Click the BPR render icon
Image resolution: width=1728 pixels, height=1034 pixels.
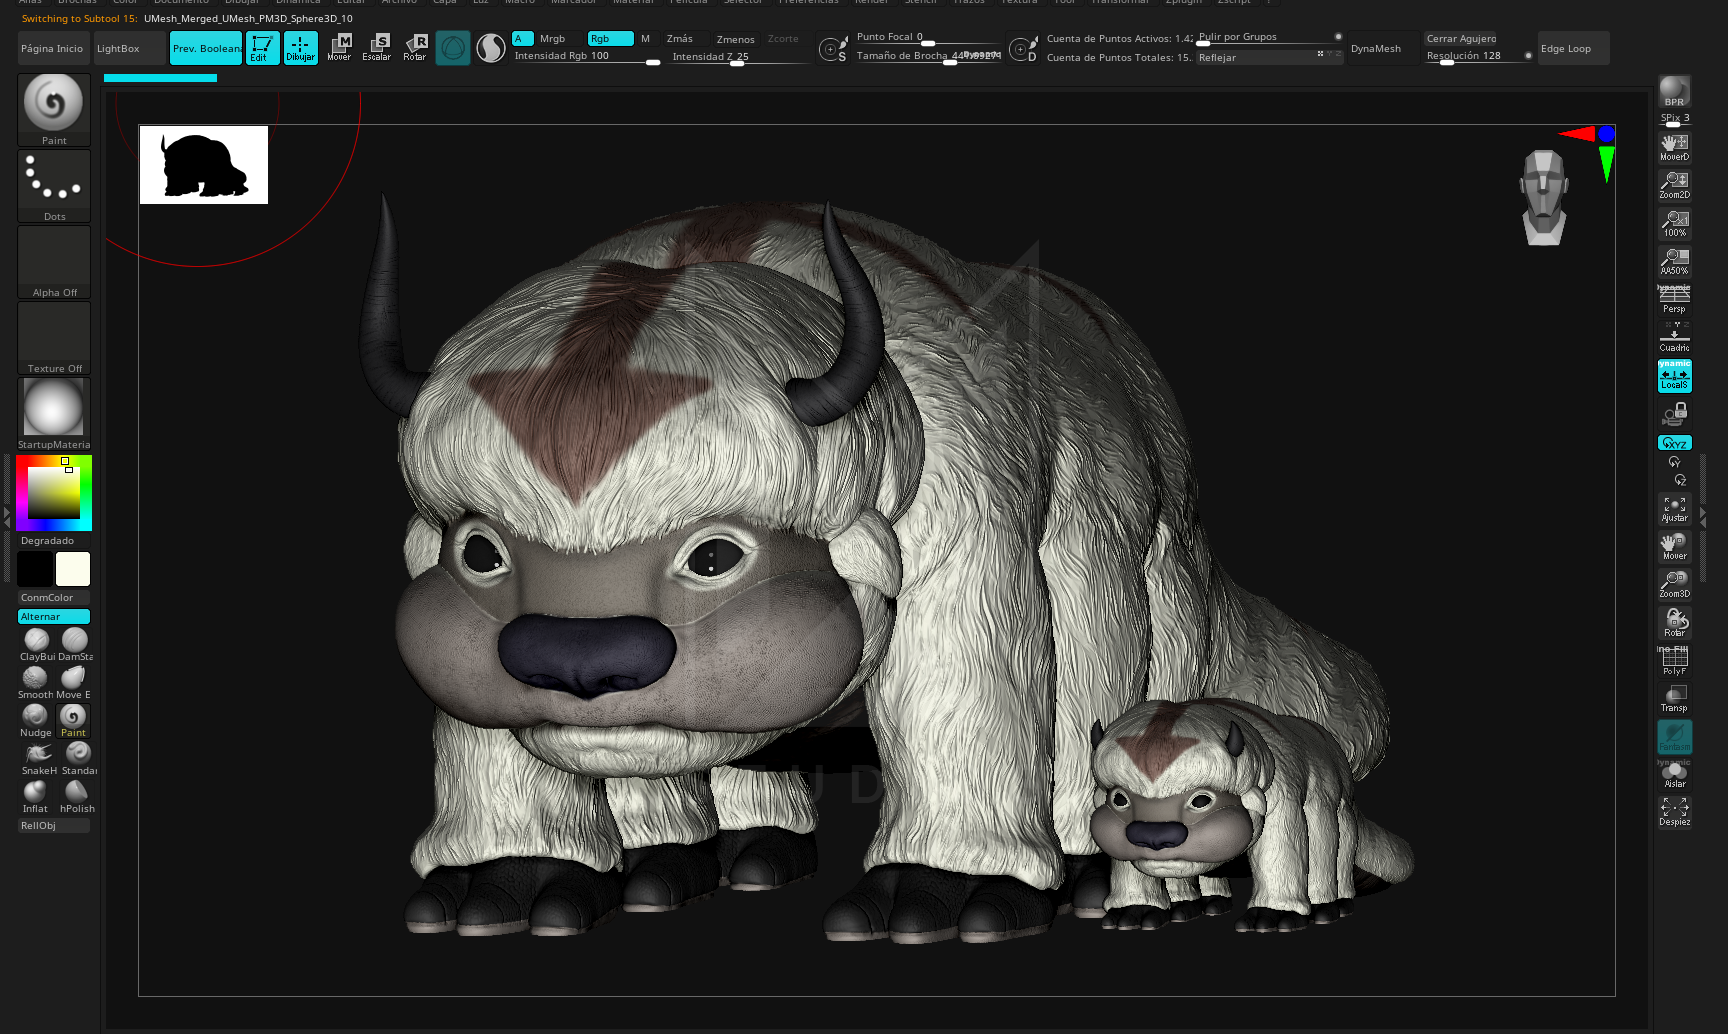(1674, 91)
